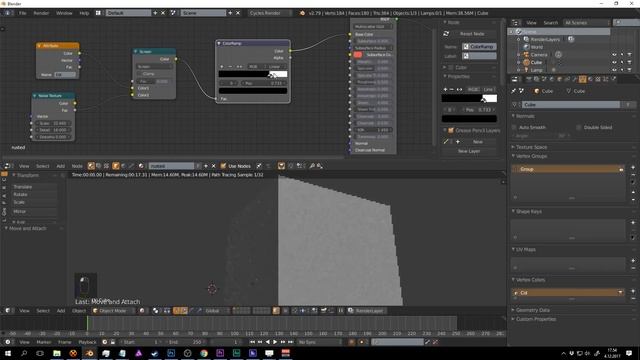Click New Layer grease pencil button
The width and height of the screenshot is (640, 360).
(469, 151)
